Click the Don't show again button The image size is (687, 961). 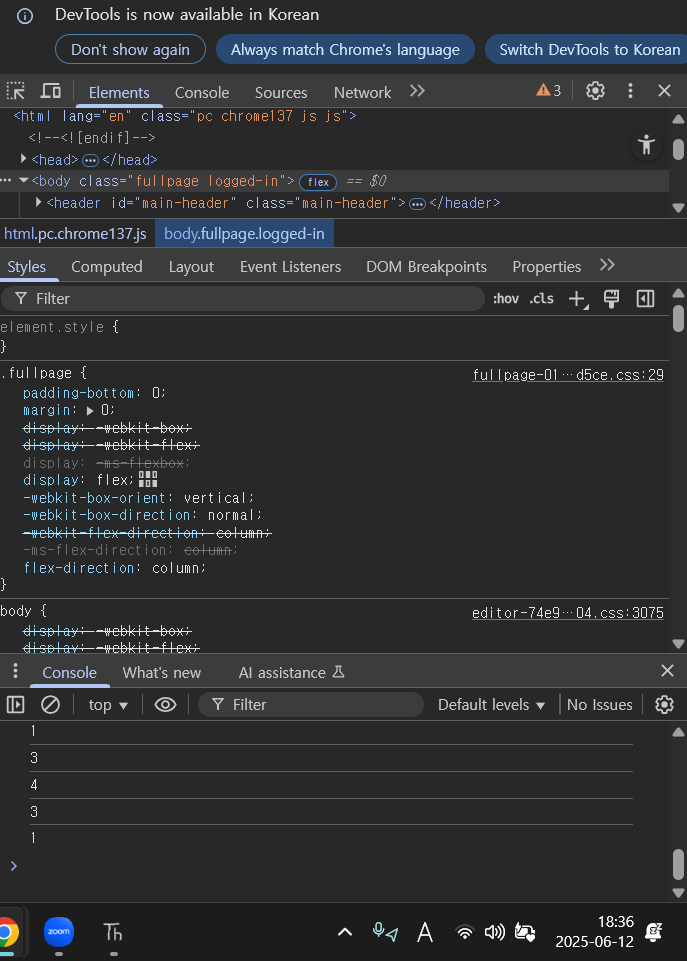tap(130, 50)
